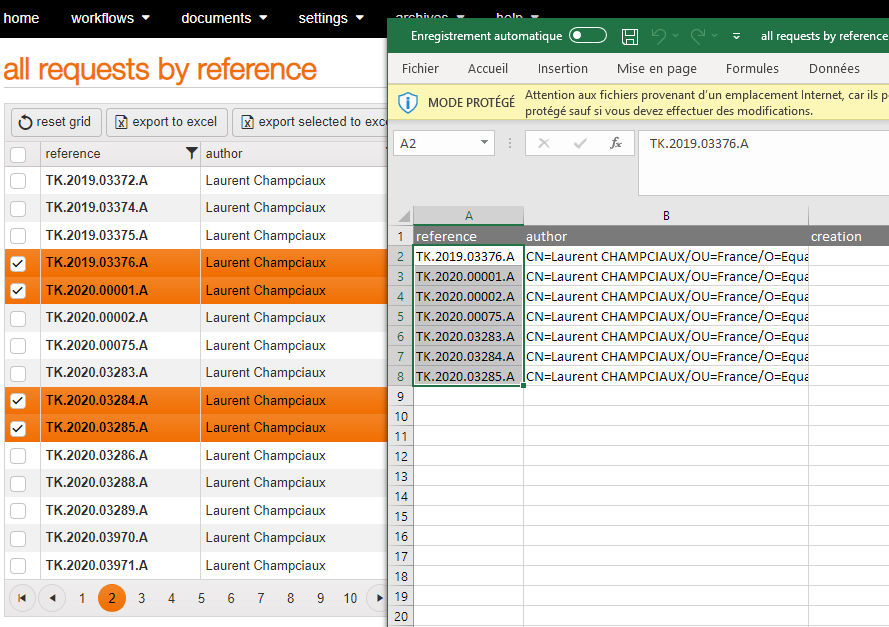This screenshot has height=627, width=889.
Task: Click the Excel save icon
Action: click(x=630, y=36)
